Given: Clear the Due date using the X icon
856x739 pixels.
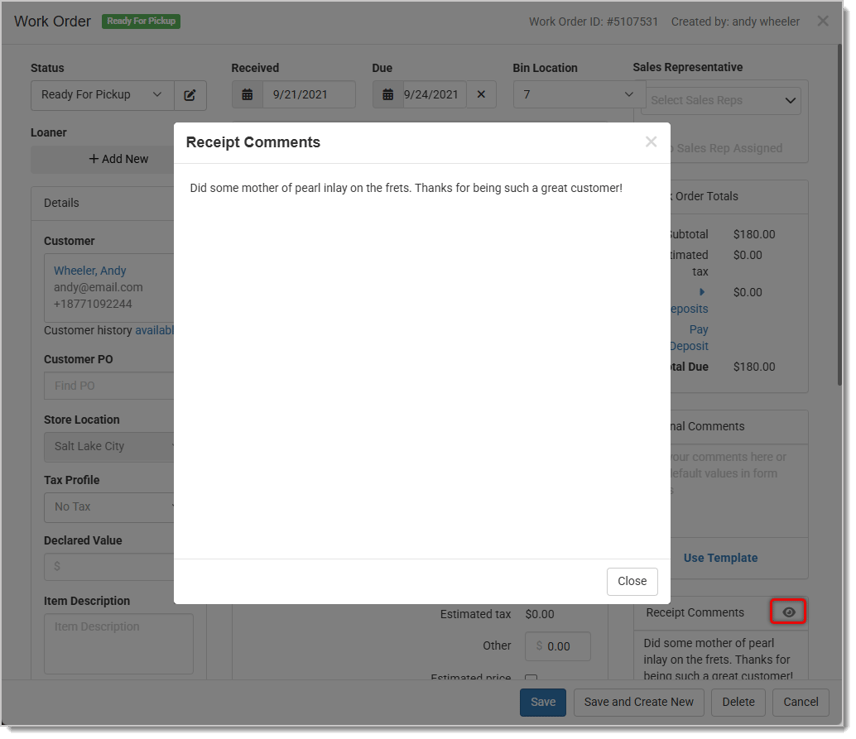Looking at the screenshot, I should pos(481,94).
